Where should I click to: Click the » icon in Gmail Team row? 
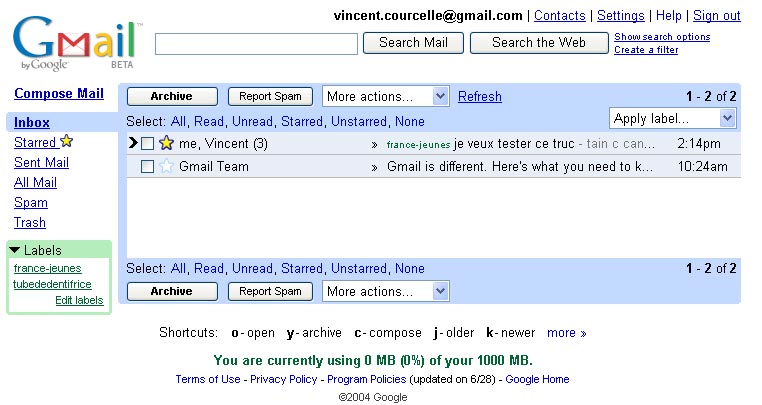[375, 167]
